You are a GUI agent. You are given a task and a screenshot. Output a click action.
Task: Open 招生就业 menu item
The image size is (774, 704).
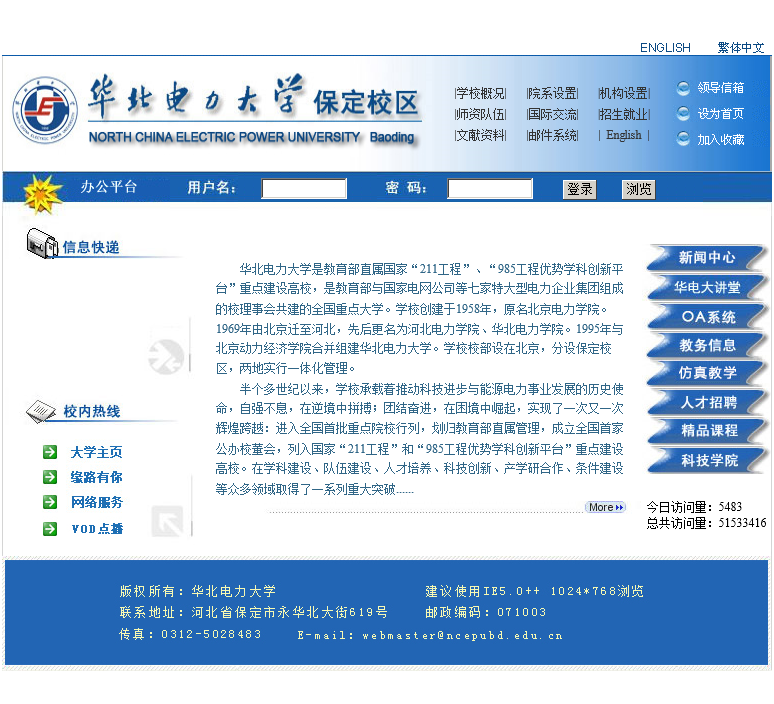coord(624,115)
